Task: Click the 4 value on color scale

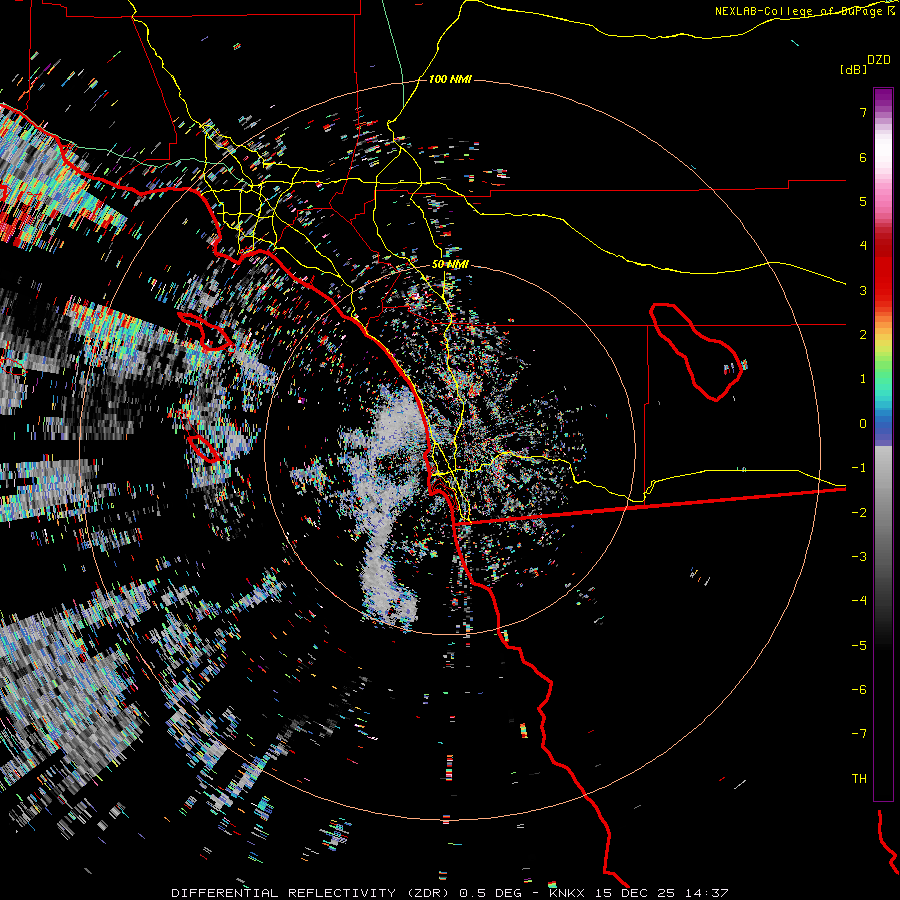Action: click(863, 246)
